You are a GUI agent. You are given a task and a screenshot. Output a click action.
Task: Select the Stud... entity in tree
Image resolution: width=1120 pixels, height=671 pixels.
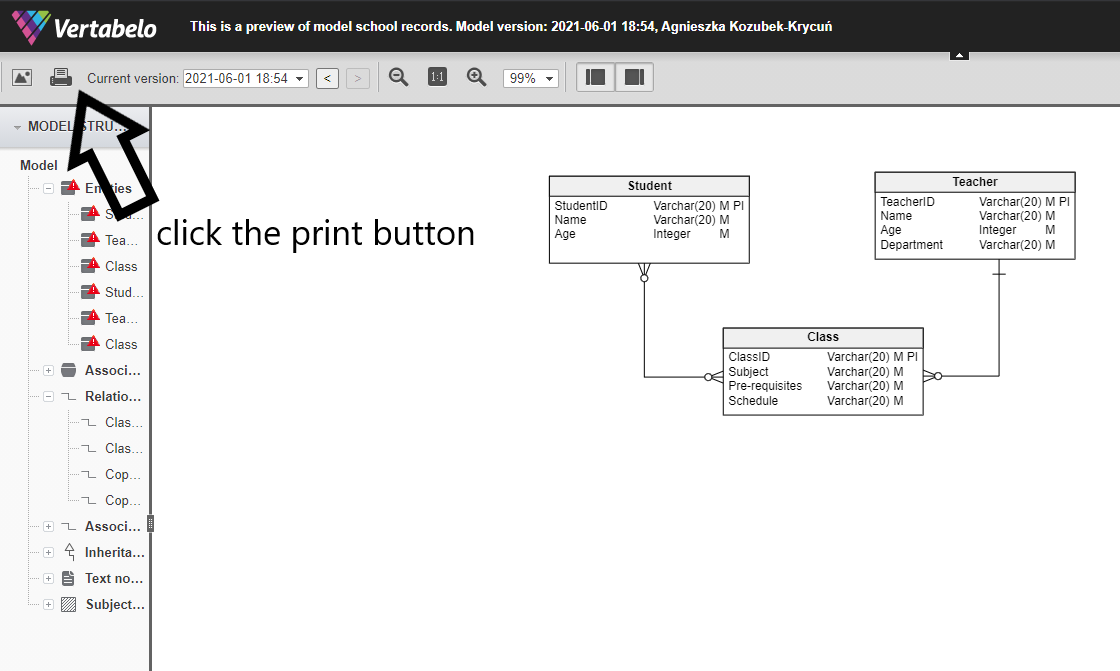coord(124,292)
